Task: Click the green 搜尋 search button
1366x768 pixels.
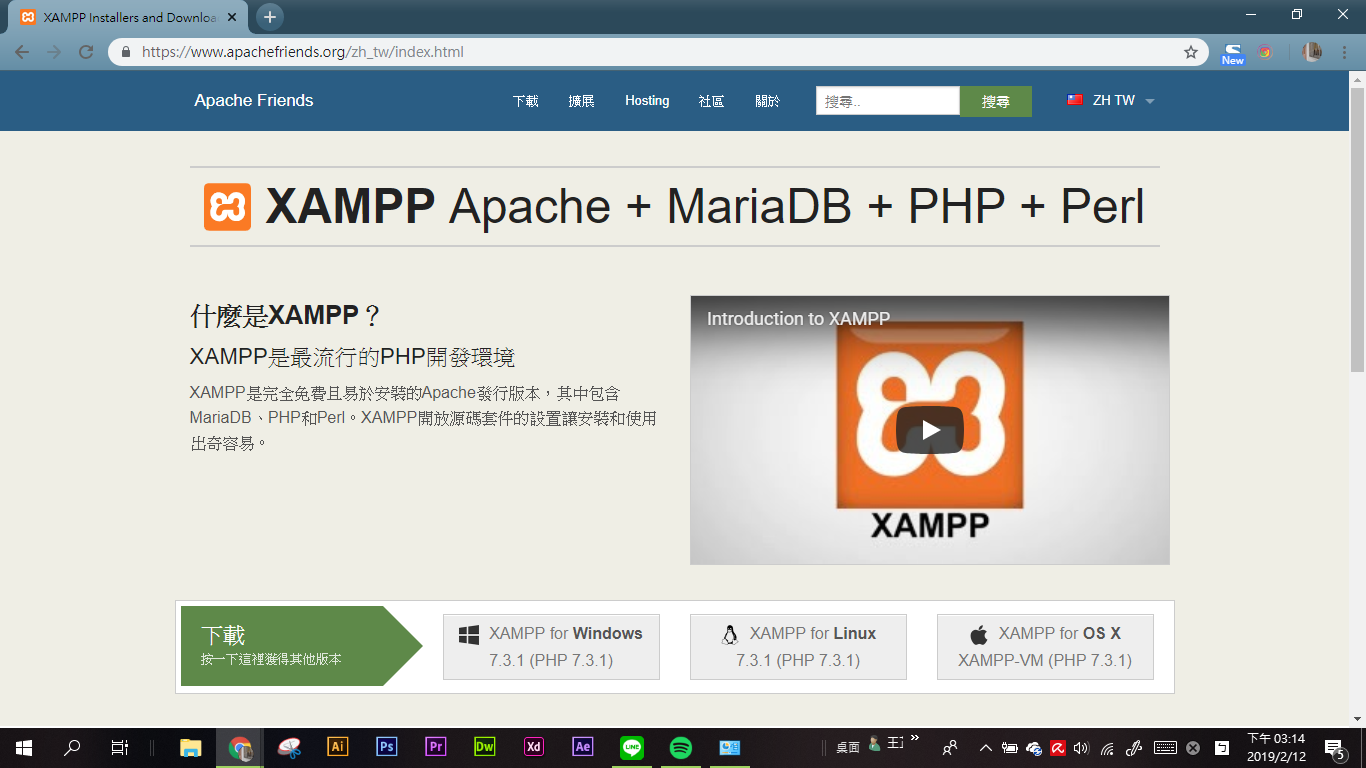Action: click(995, 101)
